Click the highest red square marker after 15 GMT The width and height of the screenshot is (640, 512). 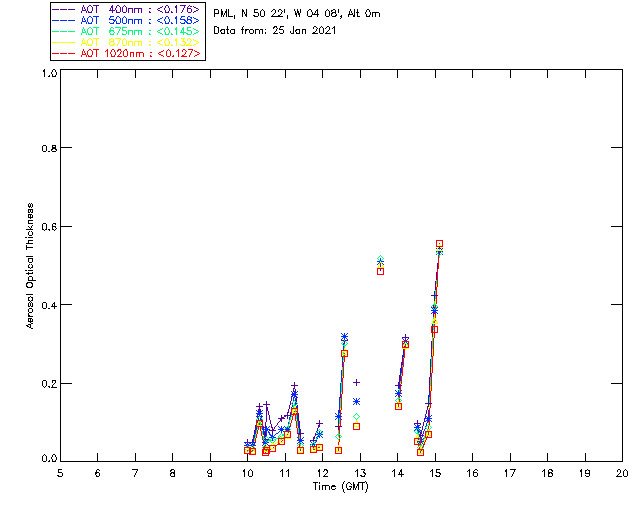pos(439,244)
